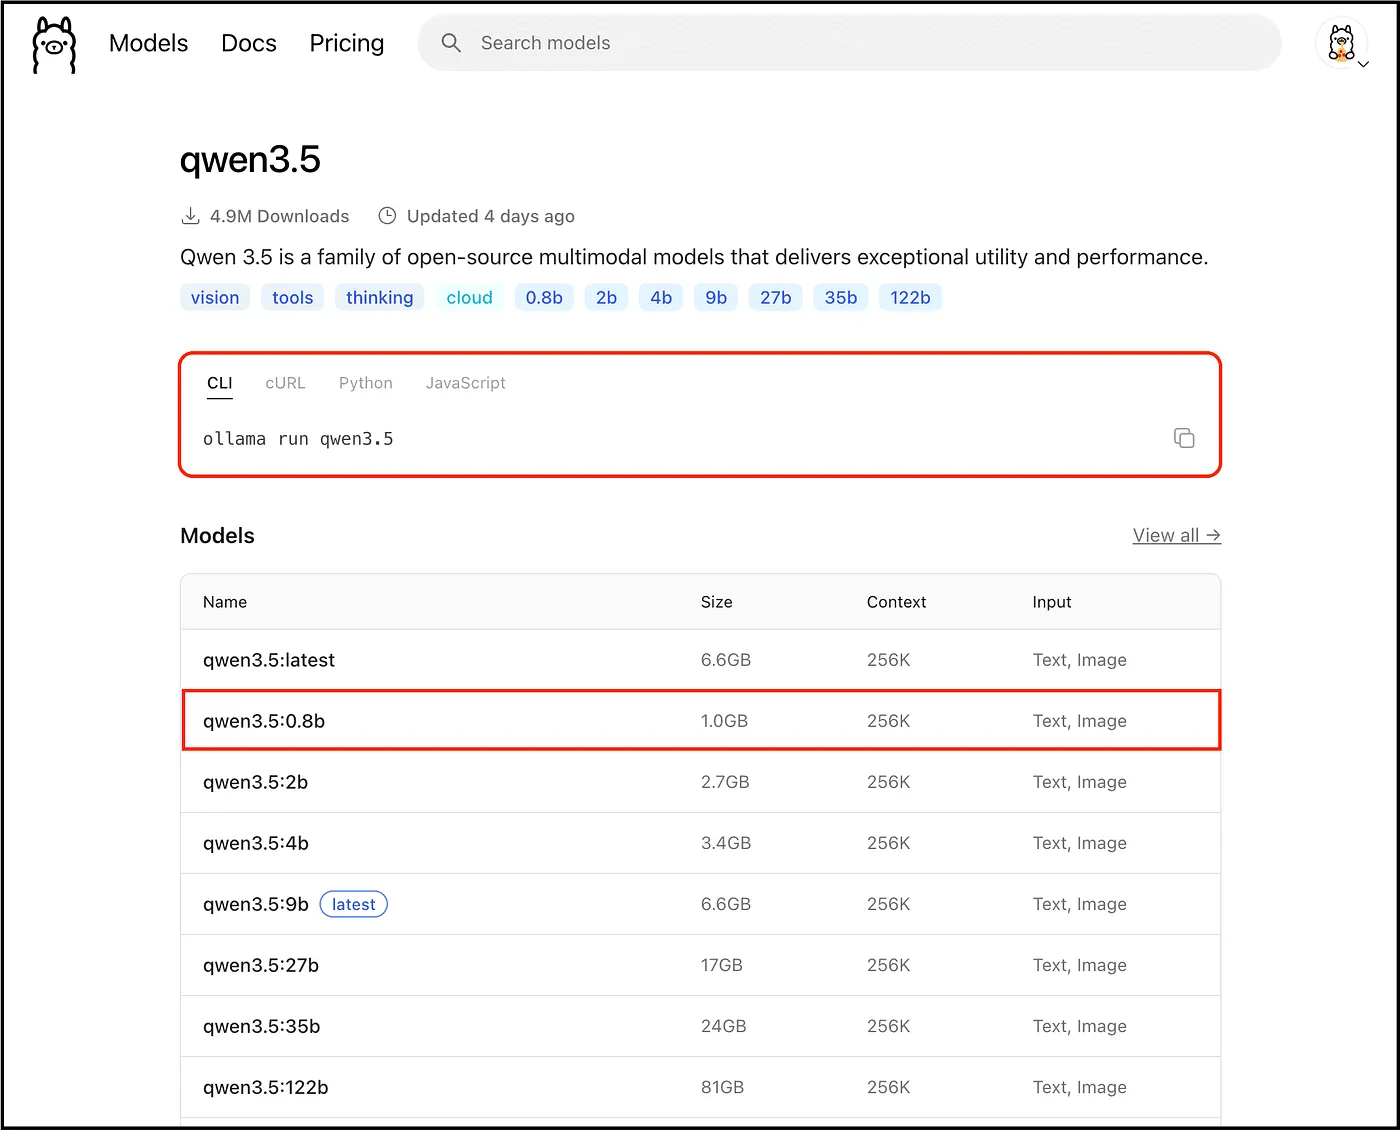This screenshot has height=1131, width=1400.
Task: Click the Name column header
Action: click(x=225, y=602)
